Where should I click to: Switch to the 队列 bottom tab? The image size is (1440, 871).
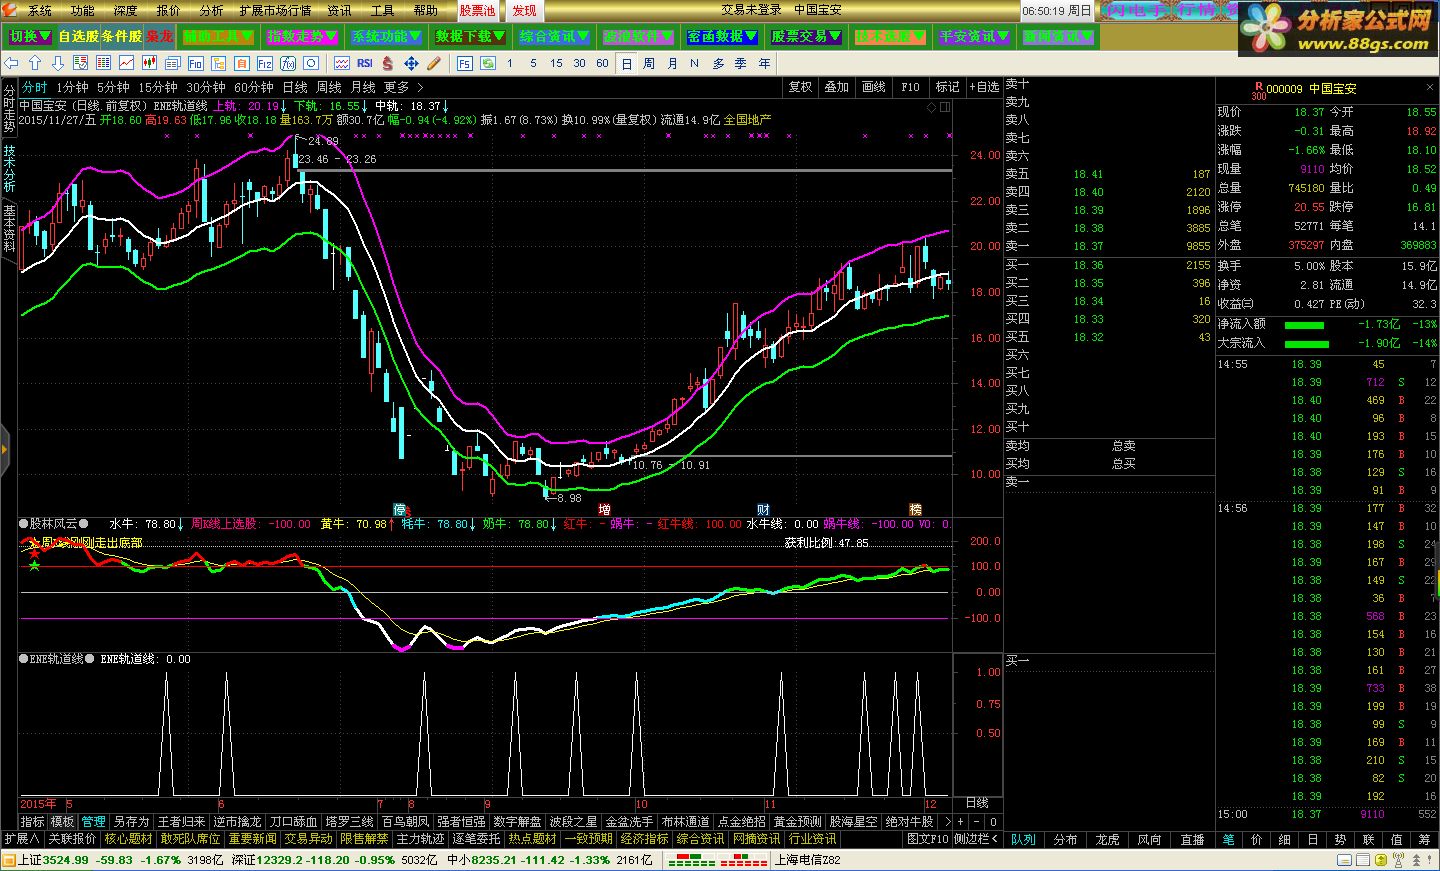[1023, 839]
